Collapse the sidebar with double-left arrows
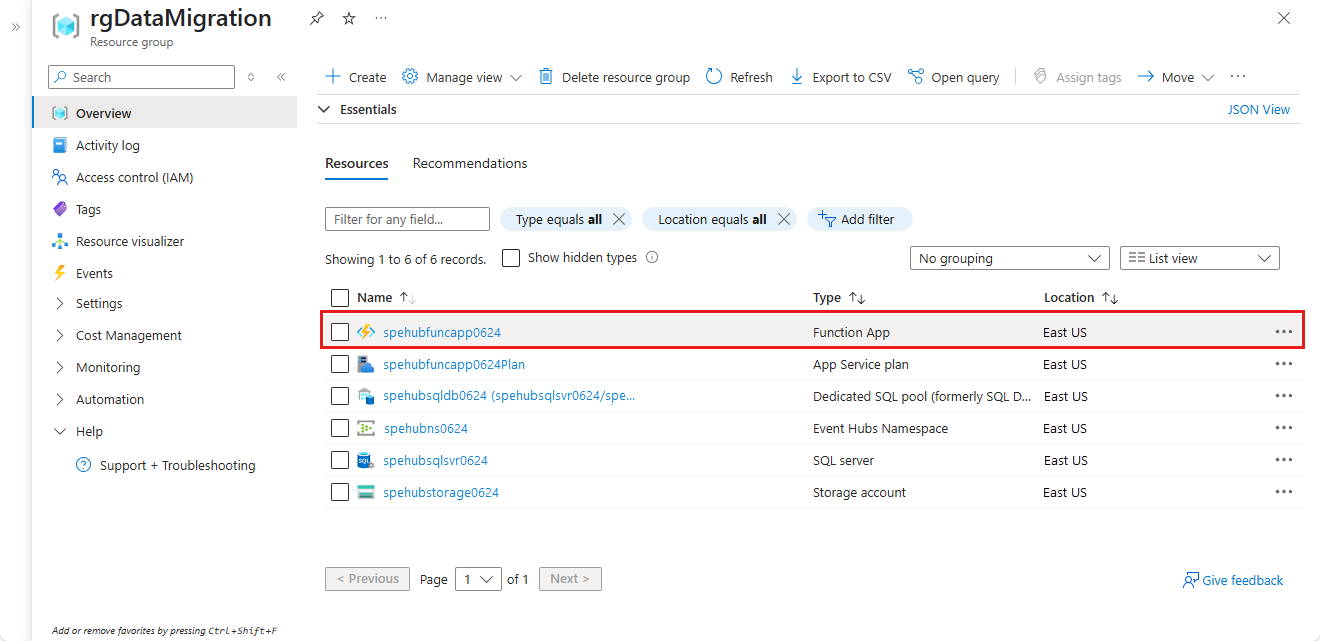 [281, 77]
